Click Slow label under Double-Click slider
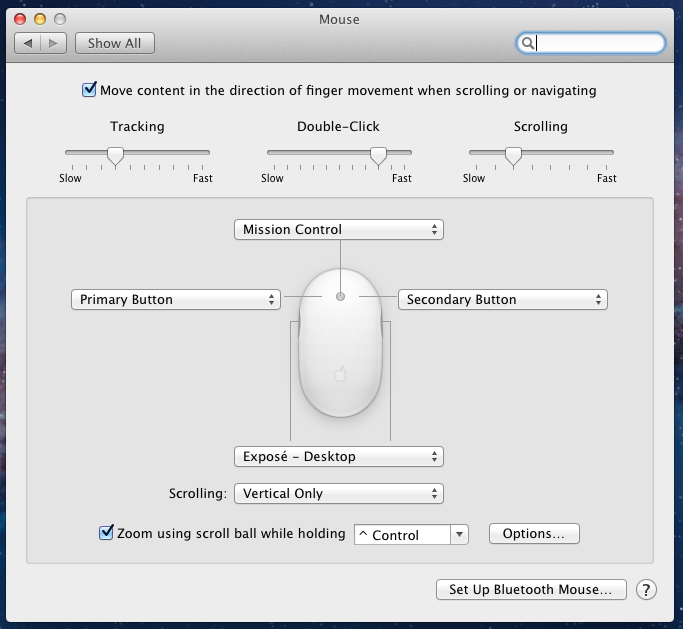 (x=272, y=178)
